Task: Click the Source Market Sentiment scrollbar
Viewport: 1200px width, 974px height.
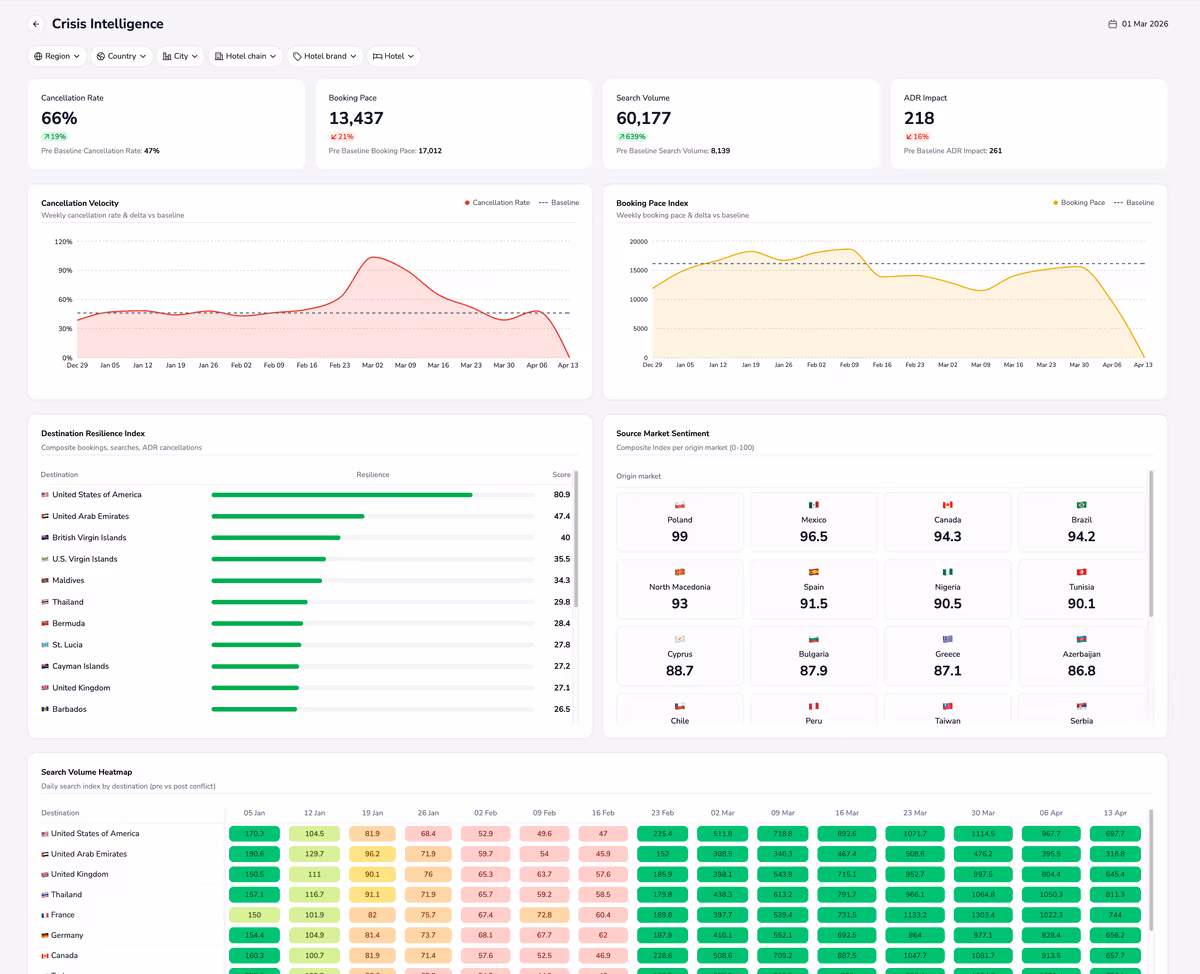Action: coord(1151,545)
